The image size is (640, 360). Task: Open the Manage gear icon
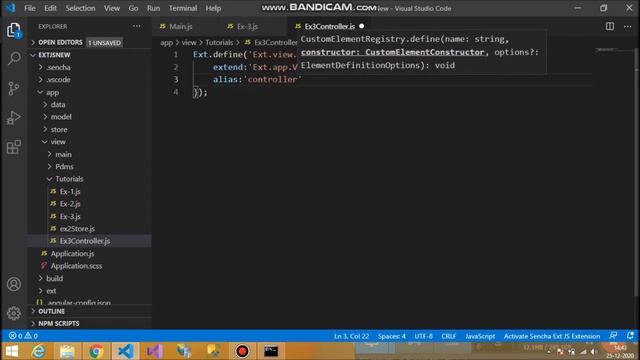tap(13, 313)
